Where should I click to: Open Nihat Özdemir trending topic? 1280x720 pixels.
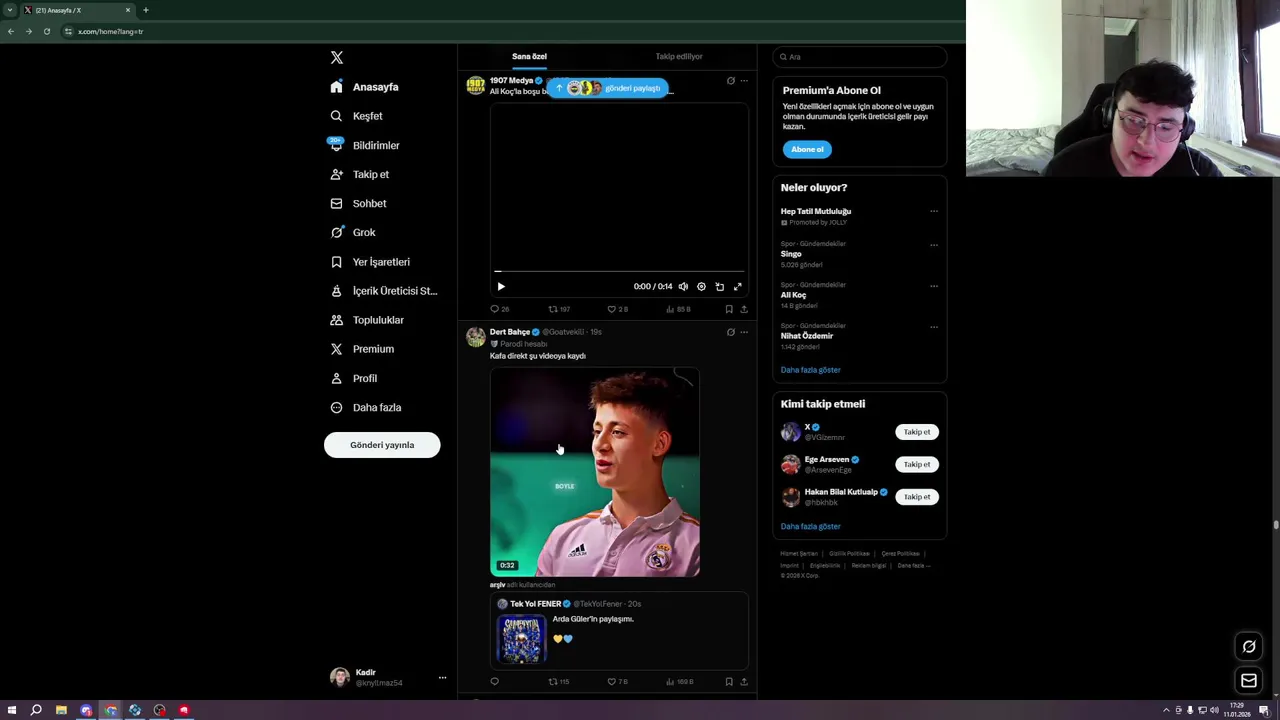coord(807,336)
